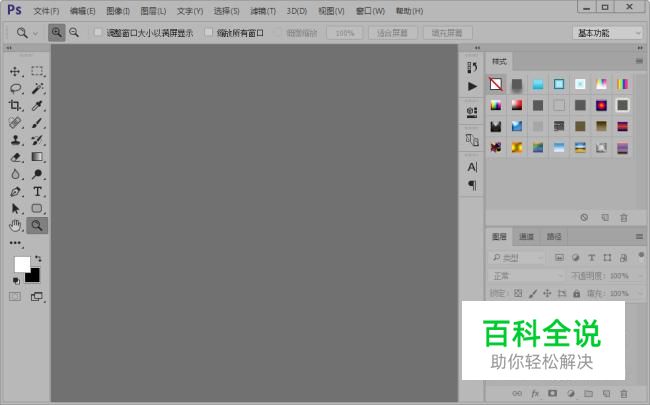Choose Zoom In mode in options bar
The image size is (650, 405).
click(56, 32)
